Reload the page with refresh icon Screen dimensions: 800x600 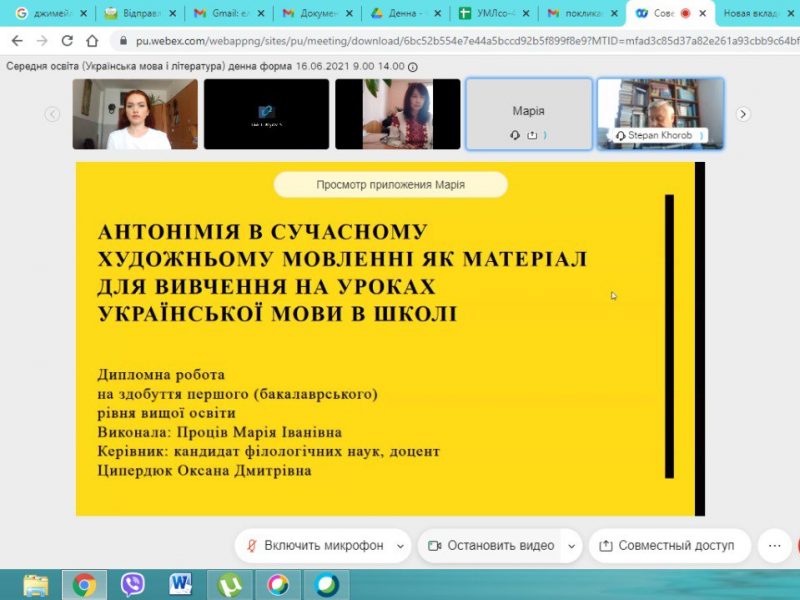67,41
